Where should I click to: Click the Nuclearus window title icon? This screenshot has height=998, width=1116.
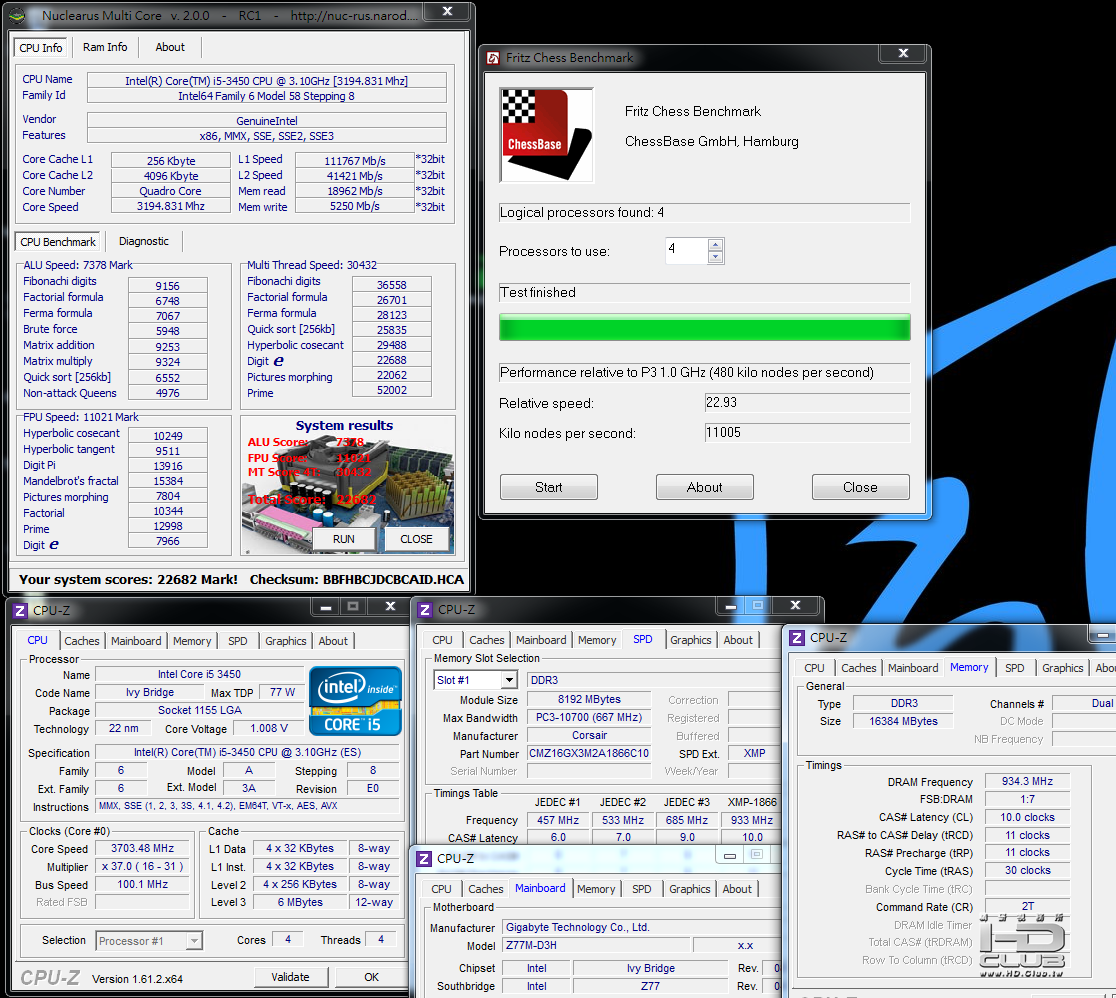[17, 15]
